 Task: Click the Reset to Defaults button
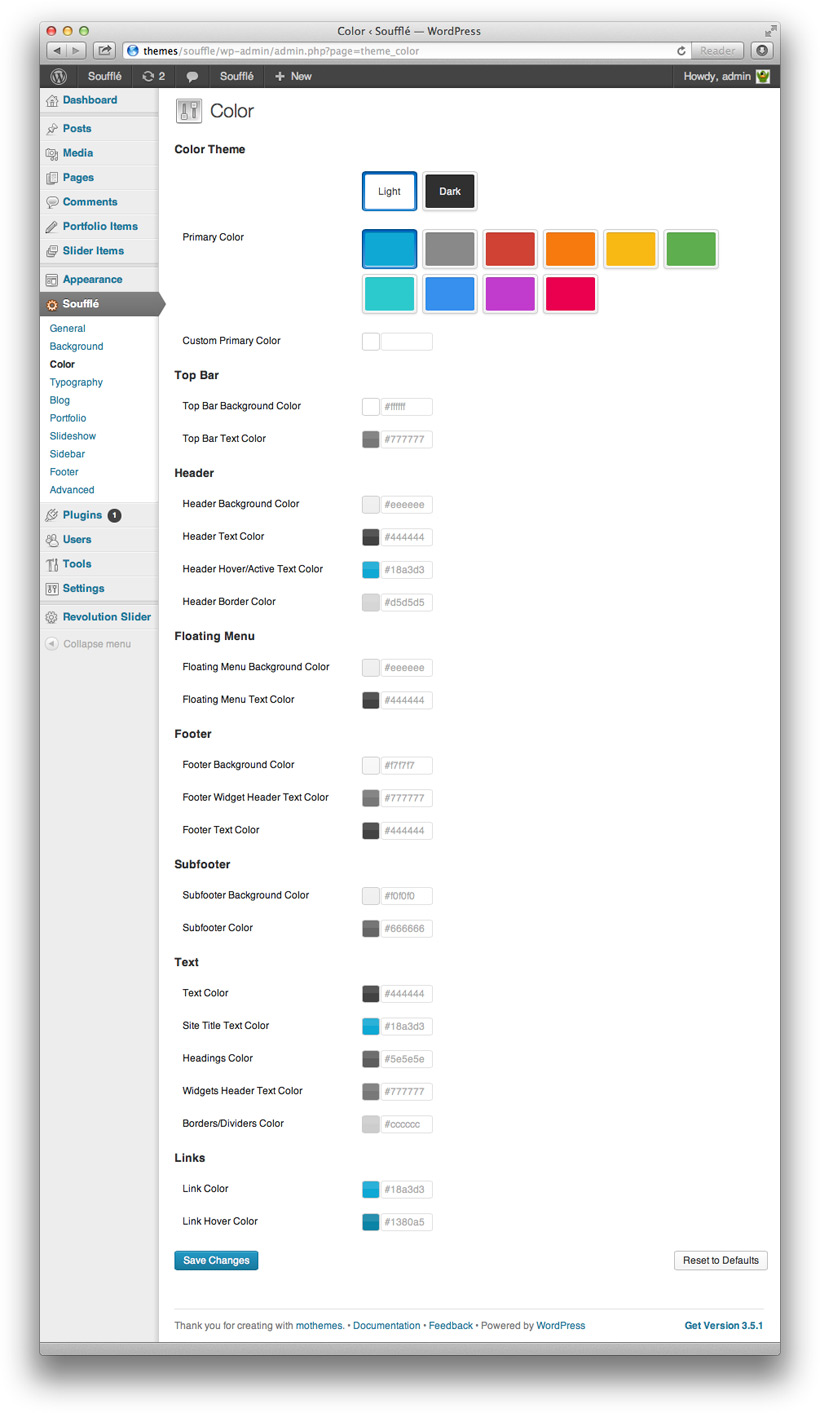pos(720,1260)
